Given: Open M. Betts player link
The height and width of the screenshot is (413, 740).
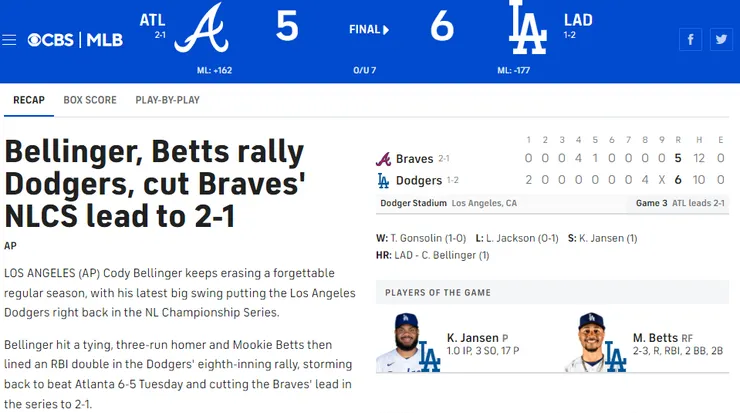Looking at the screenshot, I should click(x=655, y=338).
